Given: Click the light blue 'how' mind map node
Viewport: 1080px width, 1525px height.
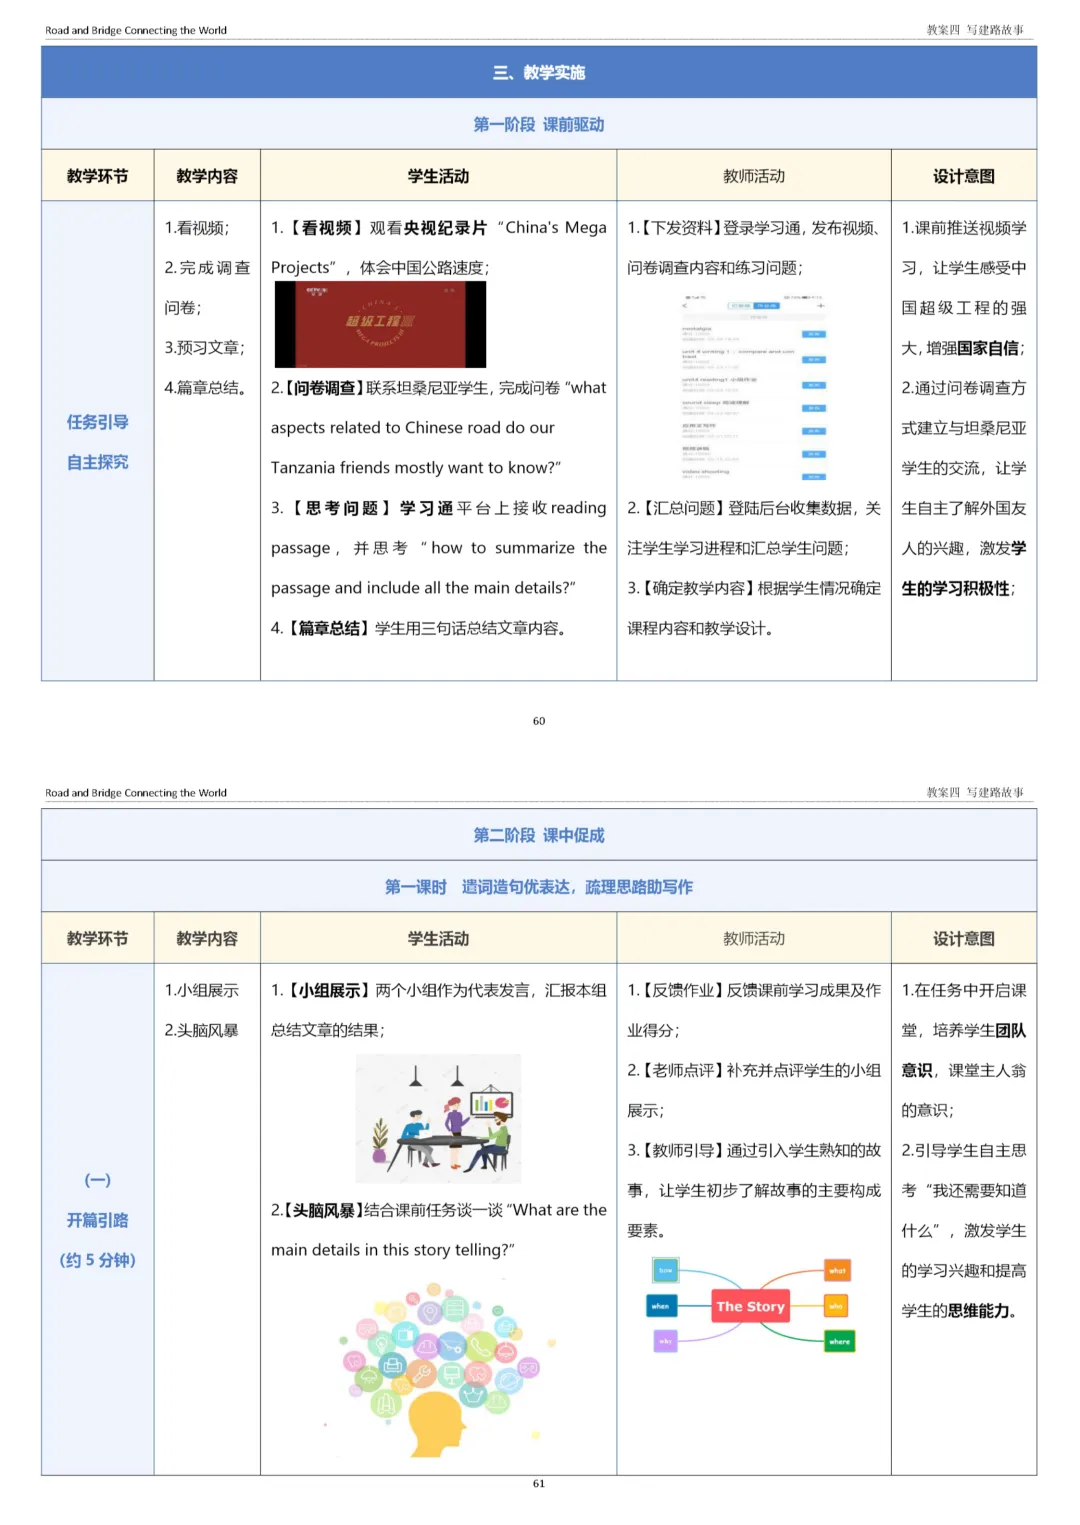Looking at the screenshot, I should [666, 1270].
